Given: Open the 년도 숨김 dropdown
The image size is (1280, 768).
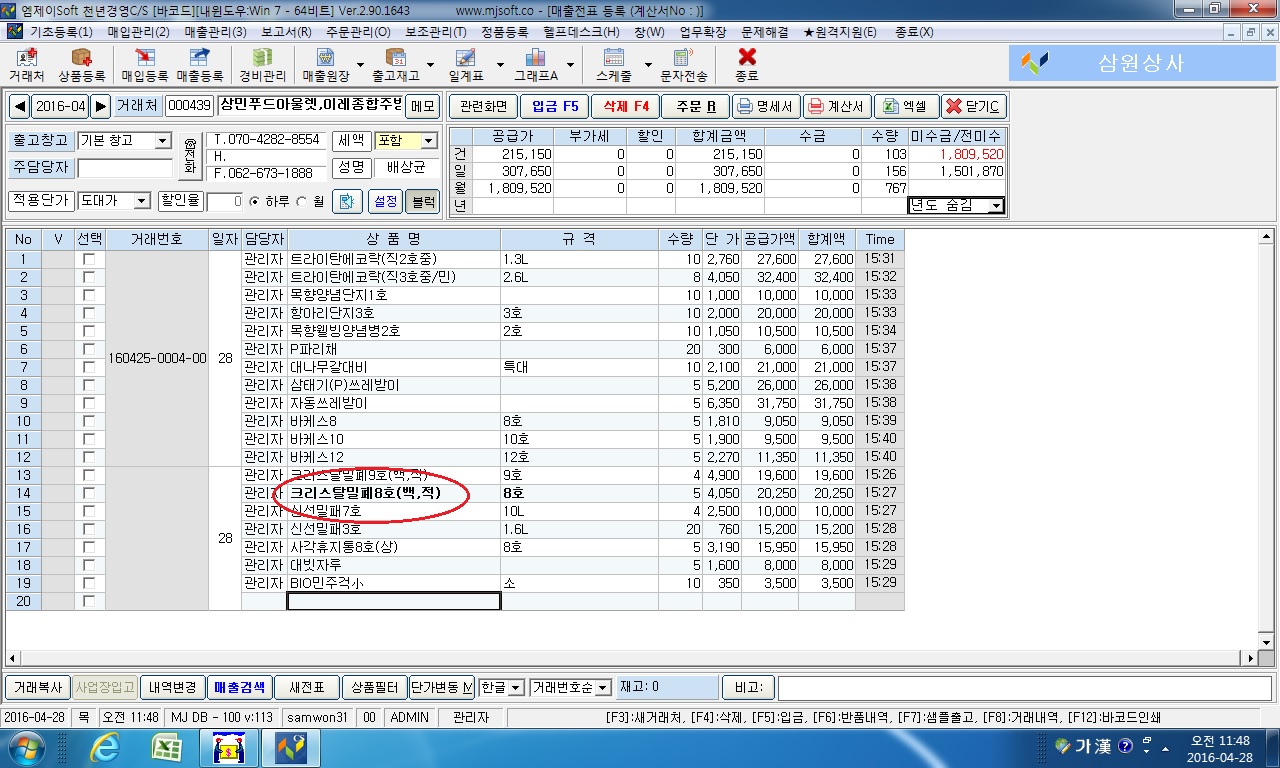Looking at the screenshot, I should tap(995, 206).
